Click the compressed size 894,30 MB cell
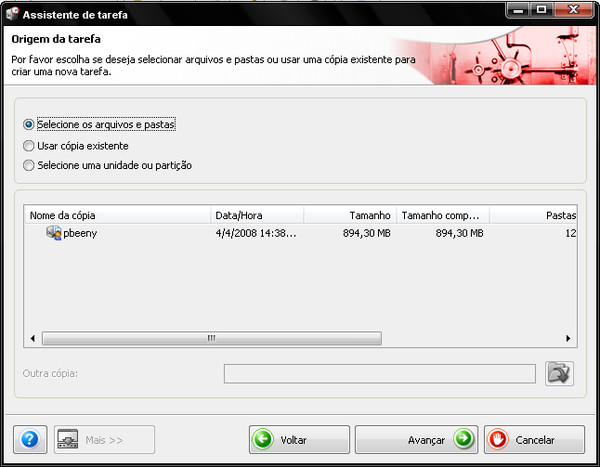 [460, 233]
